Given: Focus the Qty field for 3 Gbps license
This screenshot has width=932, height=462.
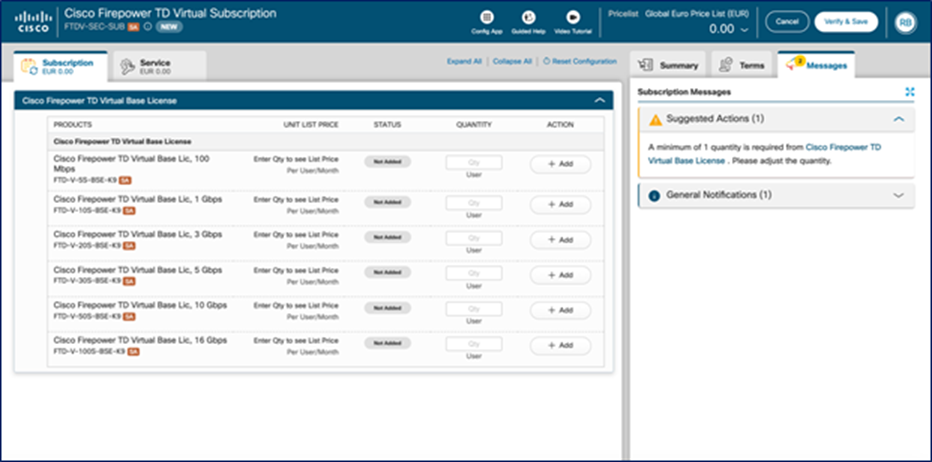Looking at the screenshot, I should (474, 238).
